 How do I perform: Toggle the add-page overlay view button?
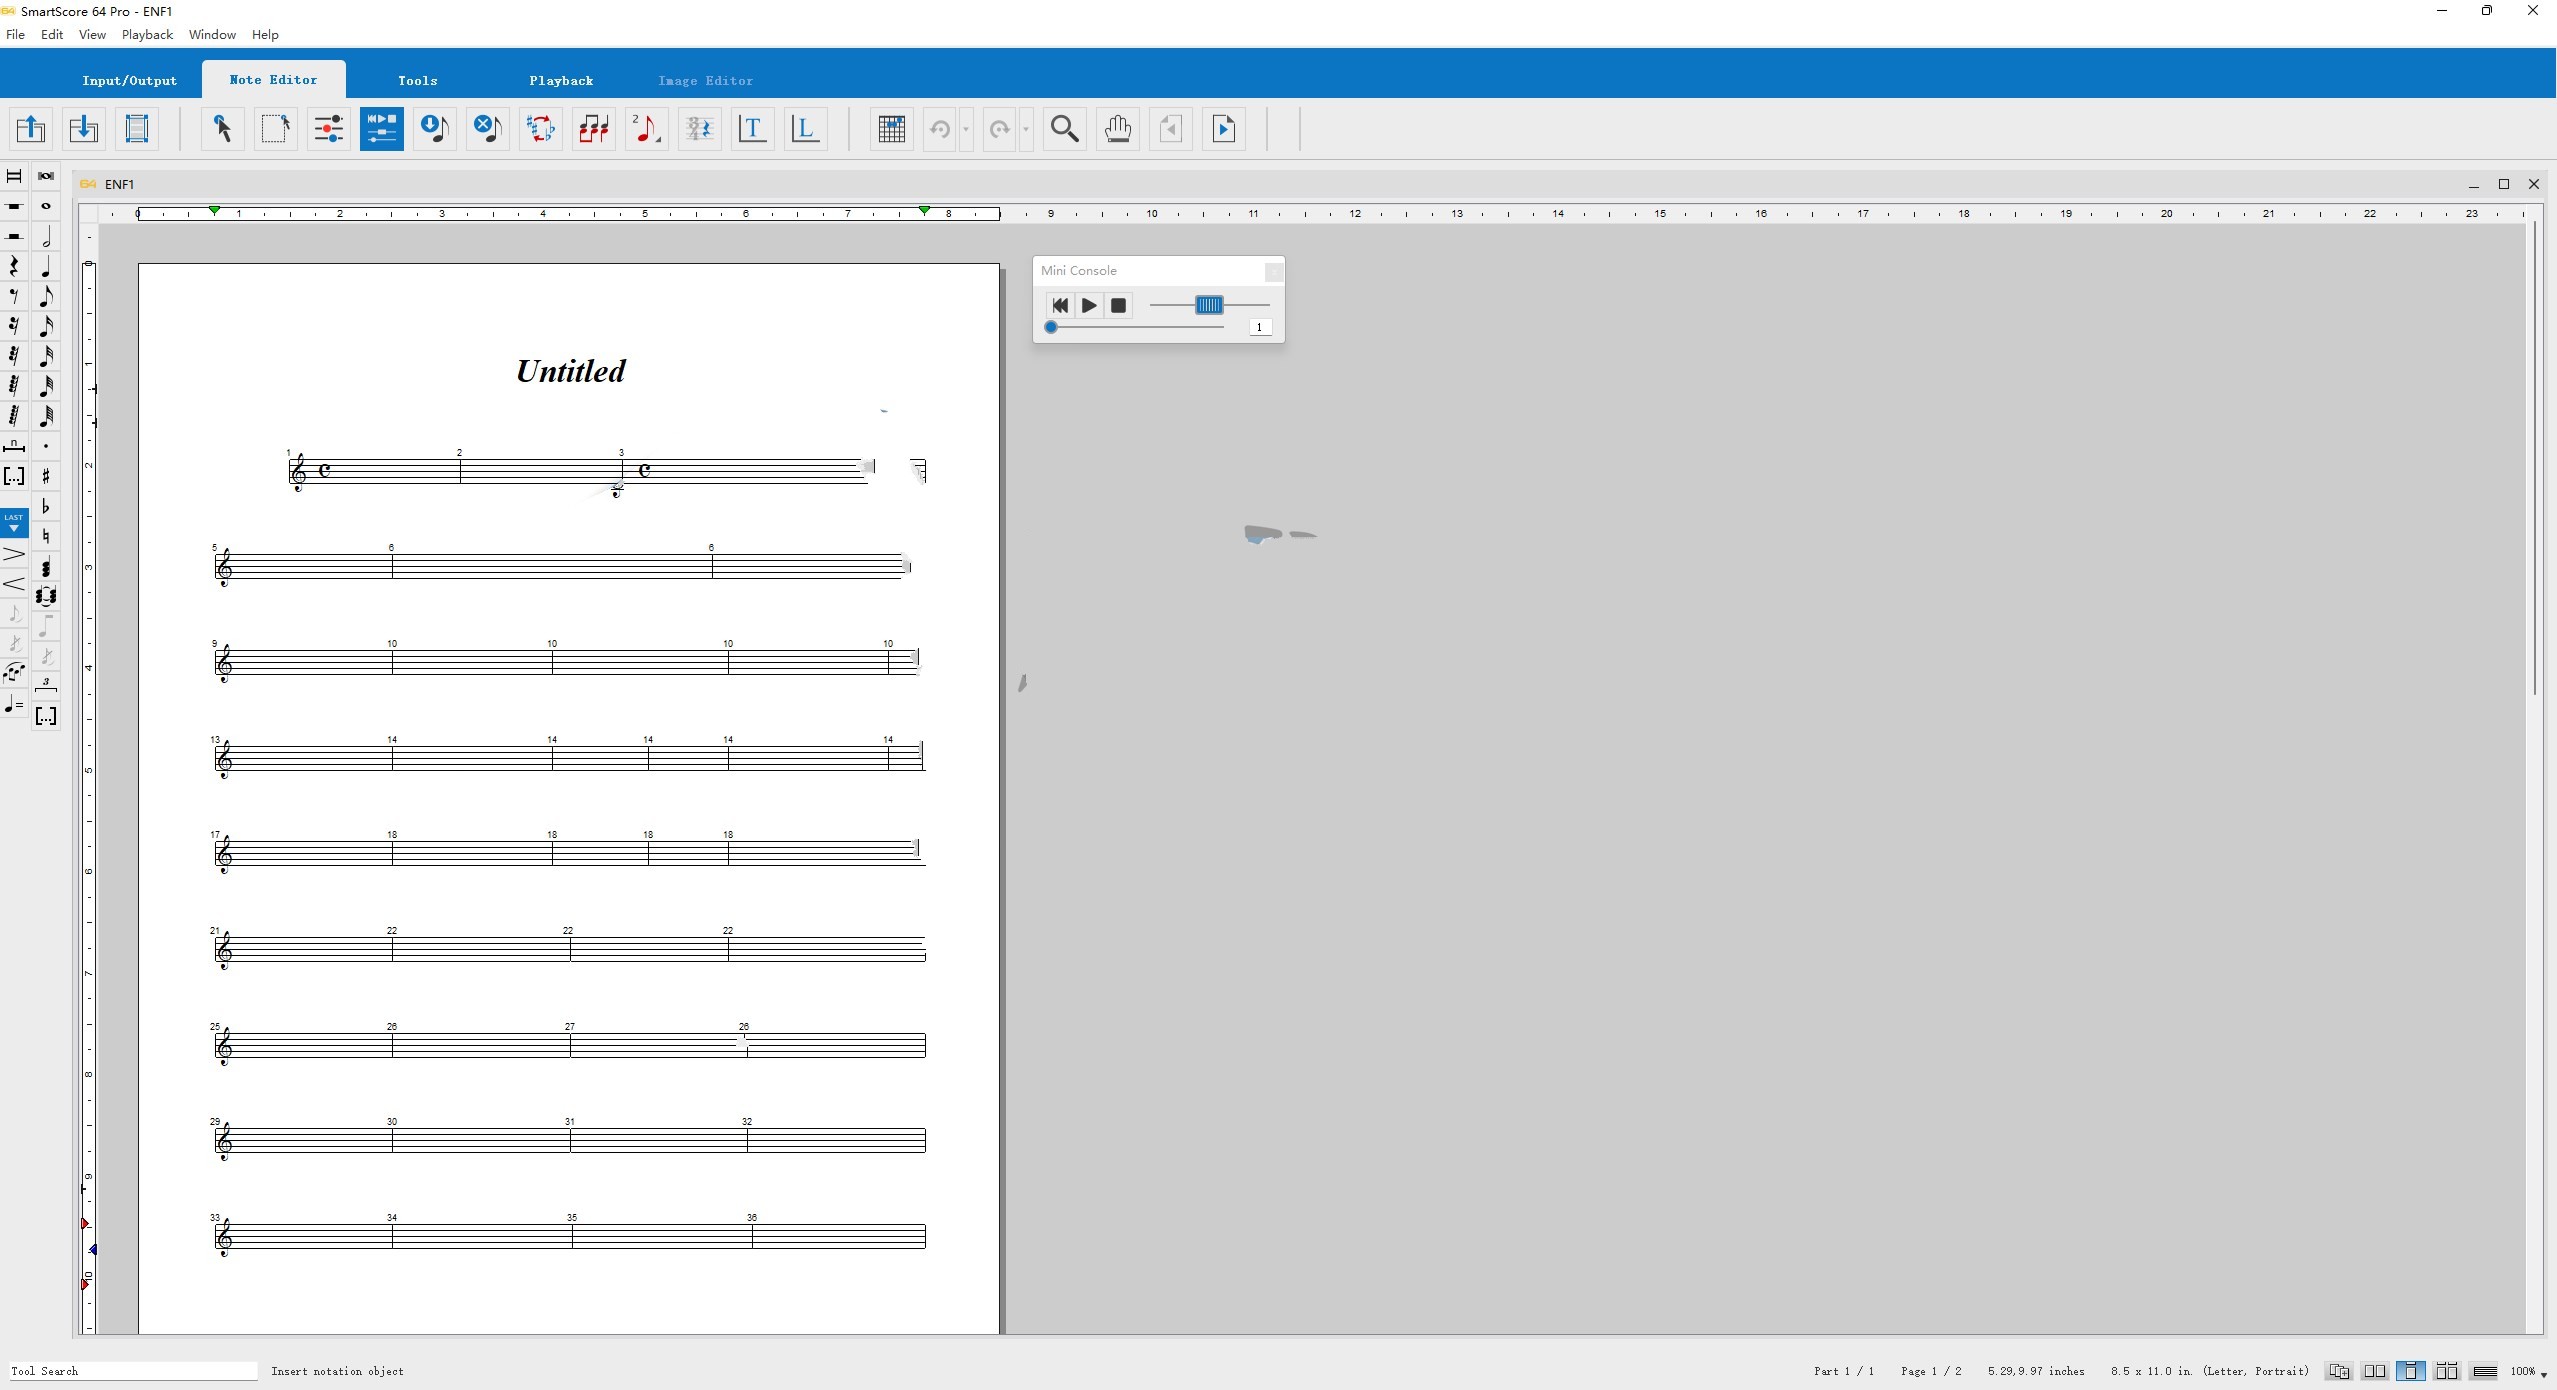coord(2339,1372)
